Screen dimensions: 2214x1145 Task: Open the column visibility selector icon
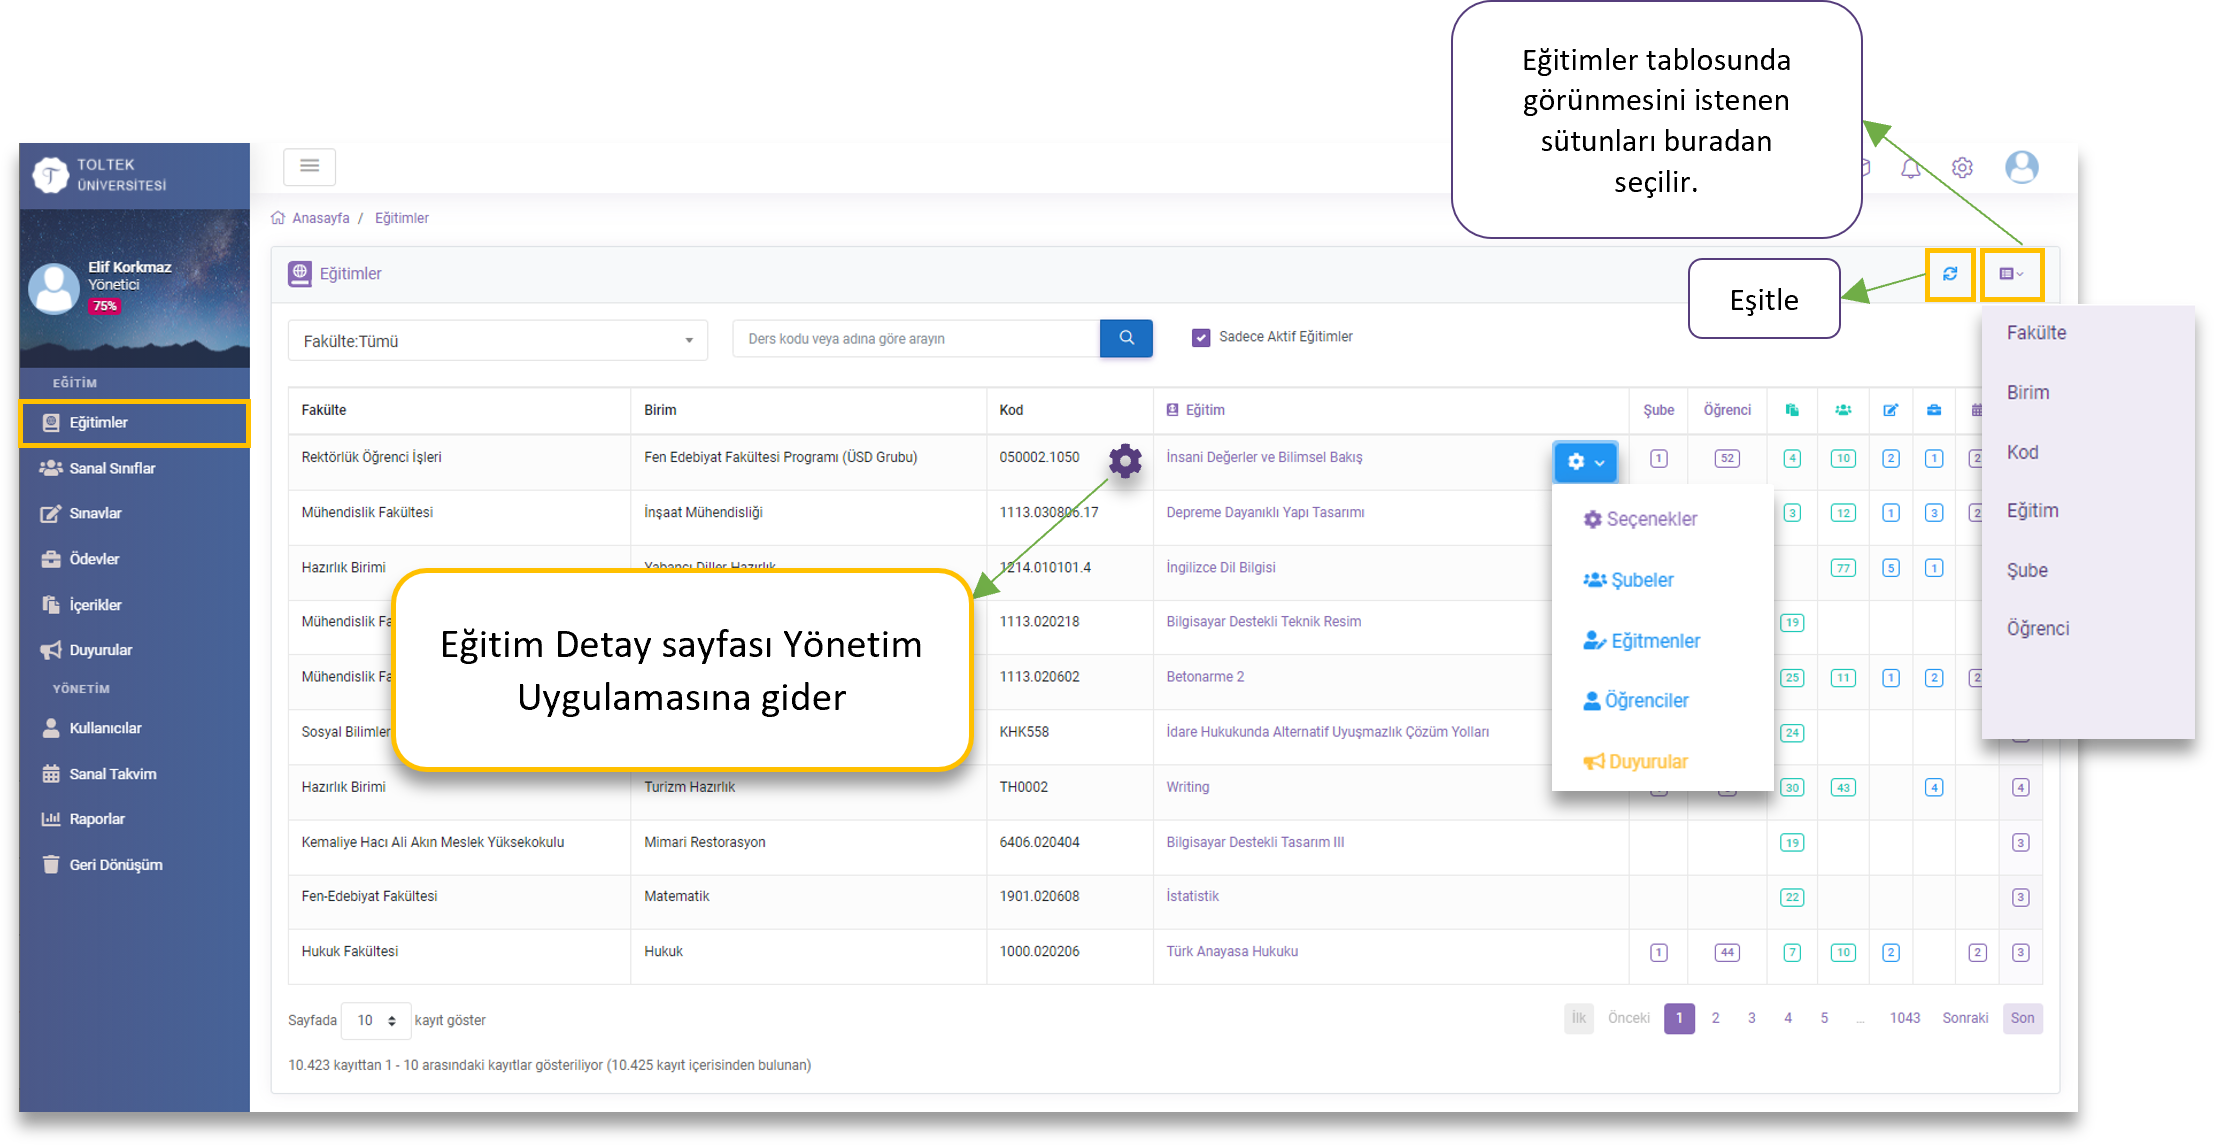coord(2011,274)
